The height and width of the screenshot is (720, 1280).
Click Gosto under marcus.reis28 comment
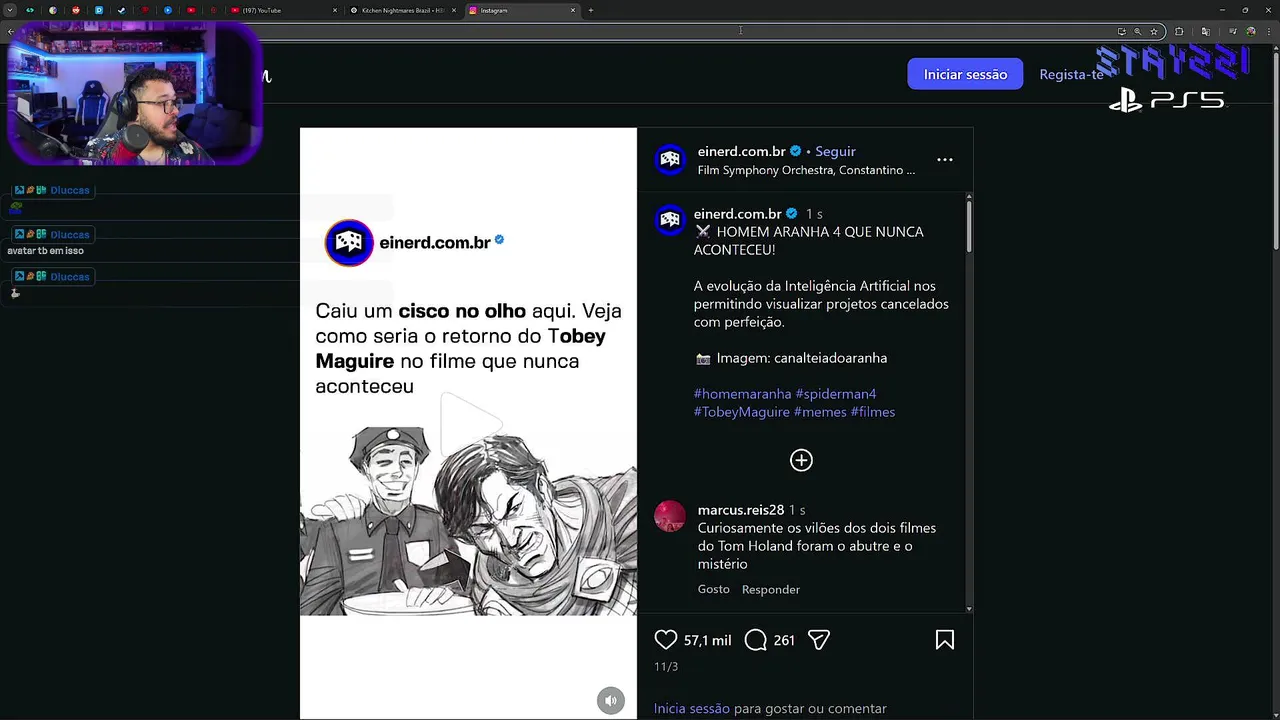click(714, 589)
